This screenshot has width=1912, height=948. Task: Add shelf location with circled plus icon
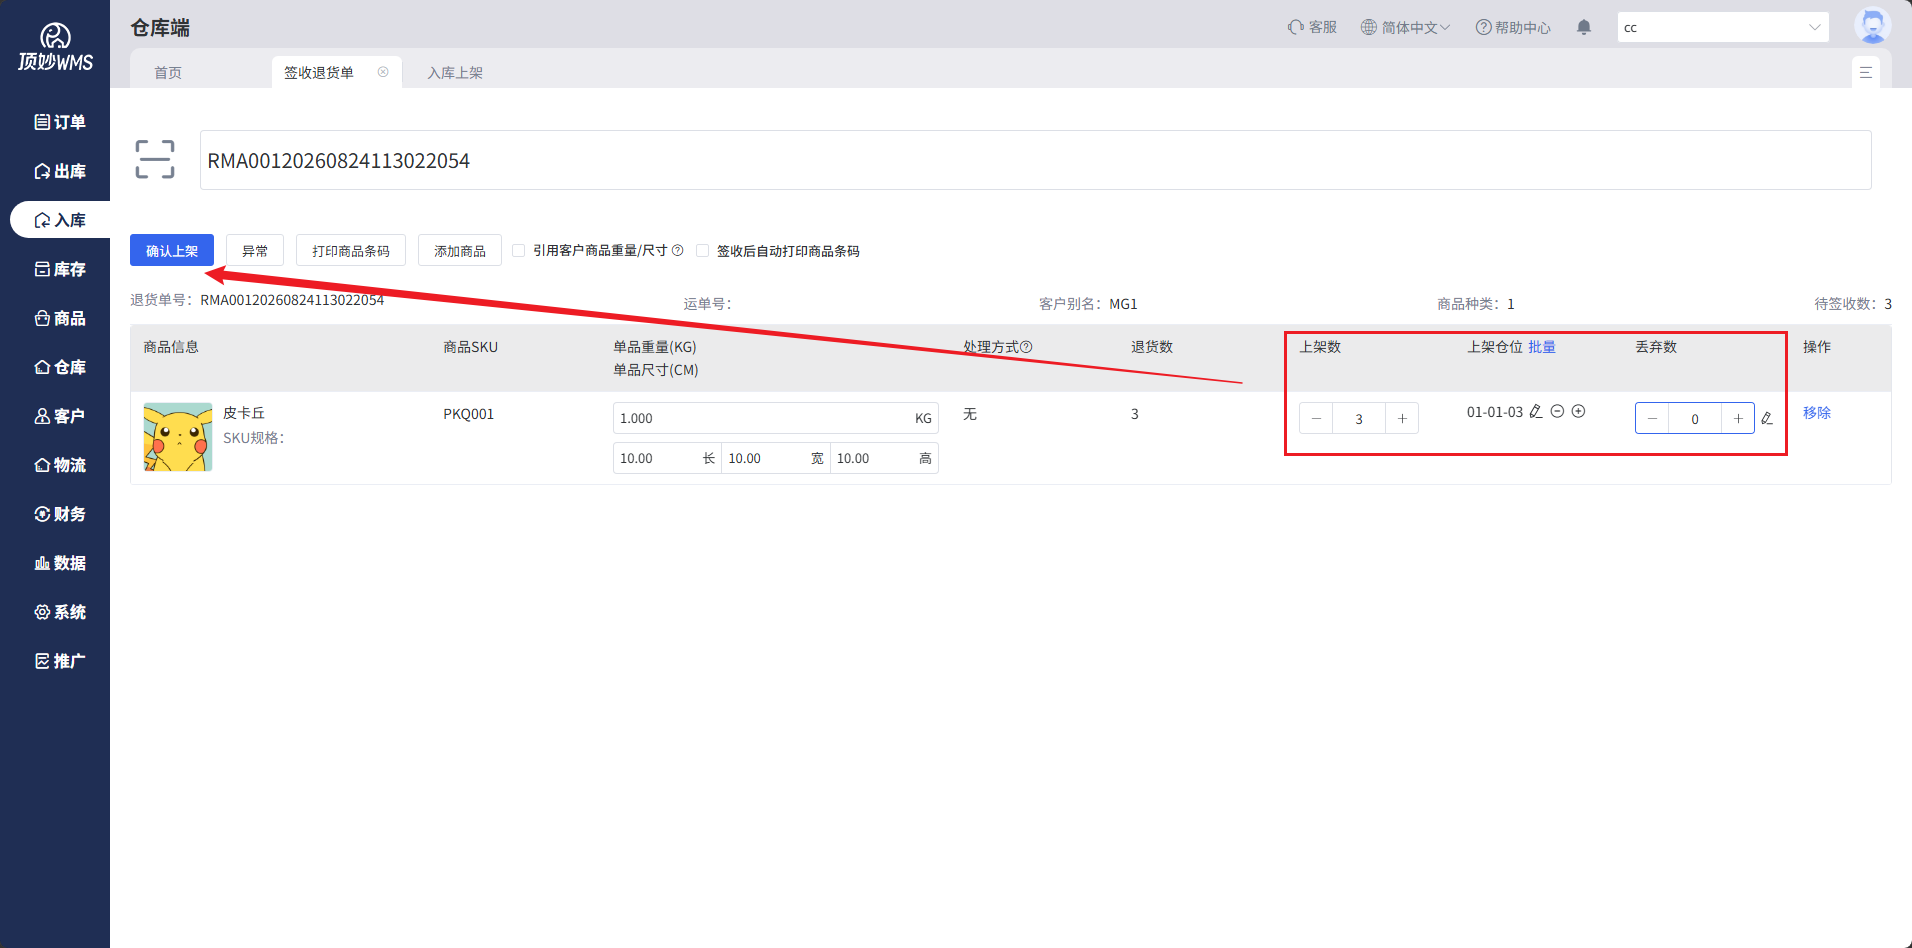click(x=1578, y=411)
